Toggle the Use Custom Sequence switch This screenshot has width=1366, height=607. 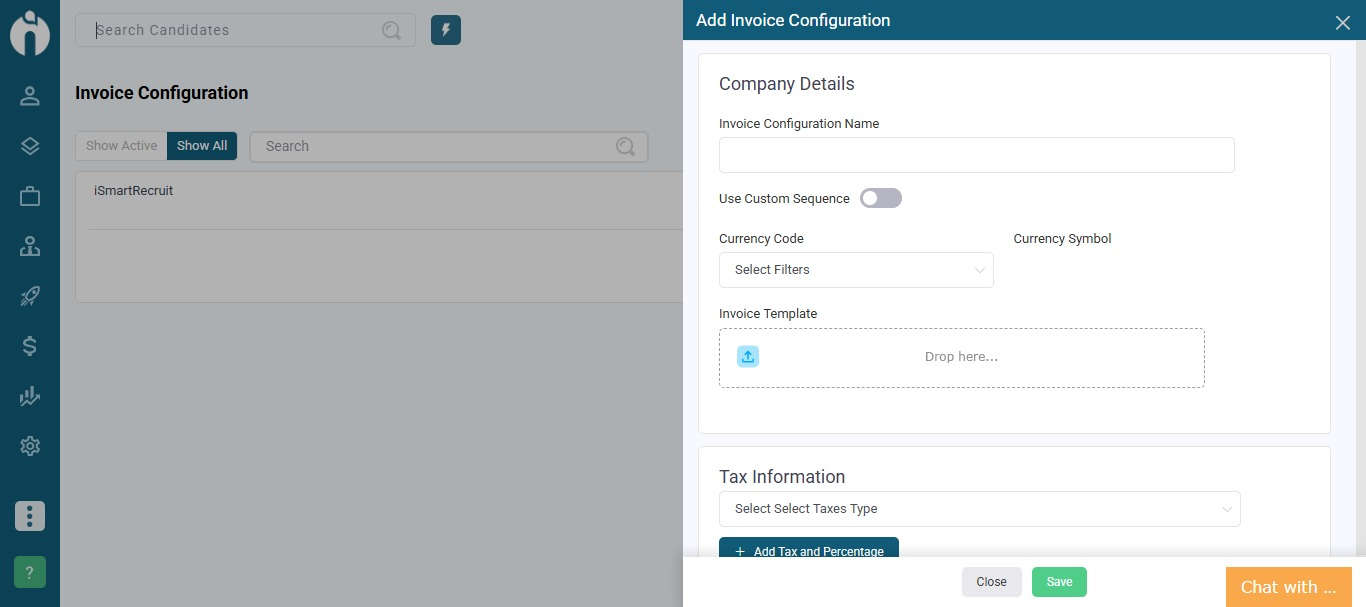(881, 198)
